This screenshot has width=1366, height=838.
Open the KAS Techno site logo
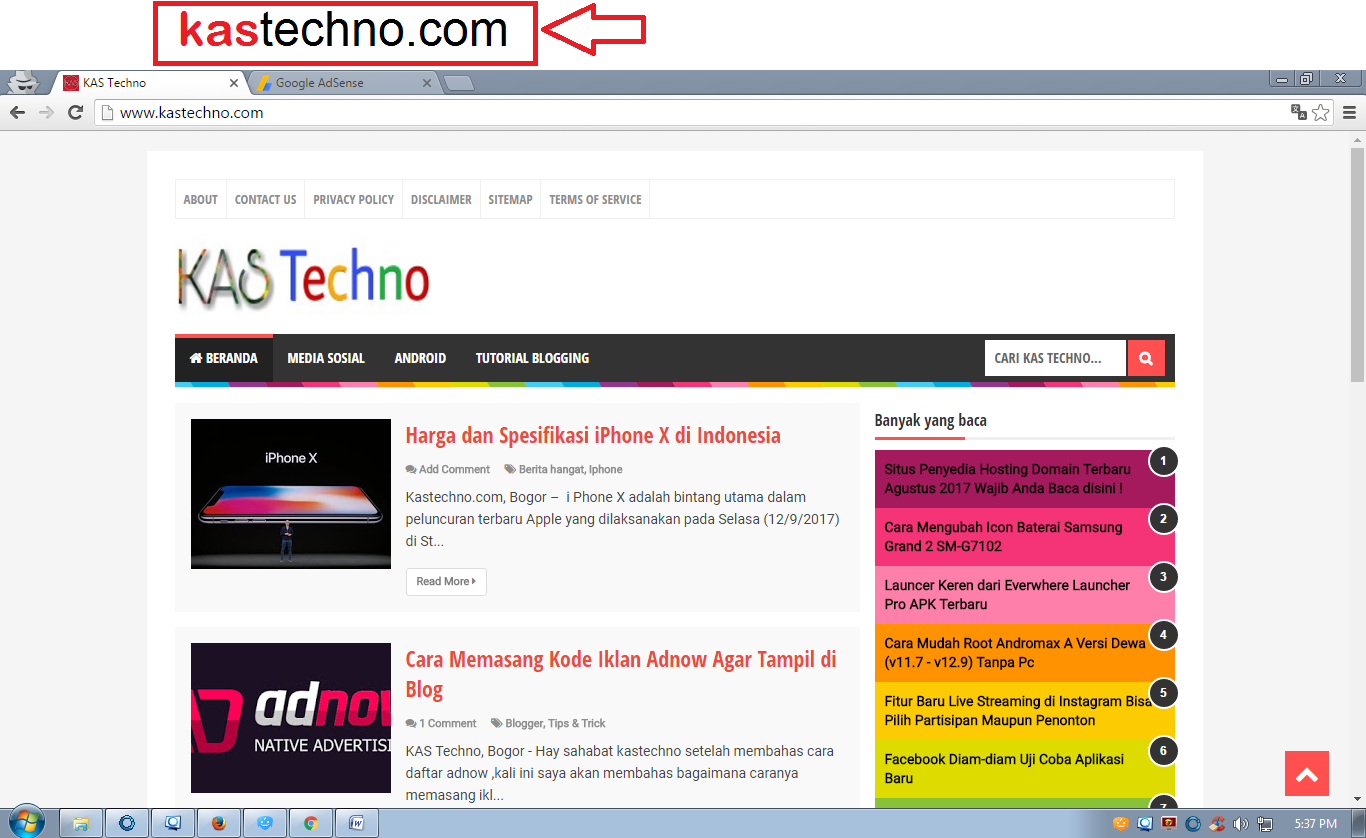coord(303,276)
